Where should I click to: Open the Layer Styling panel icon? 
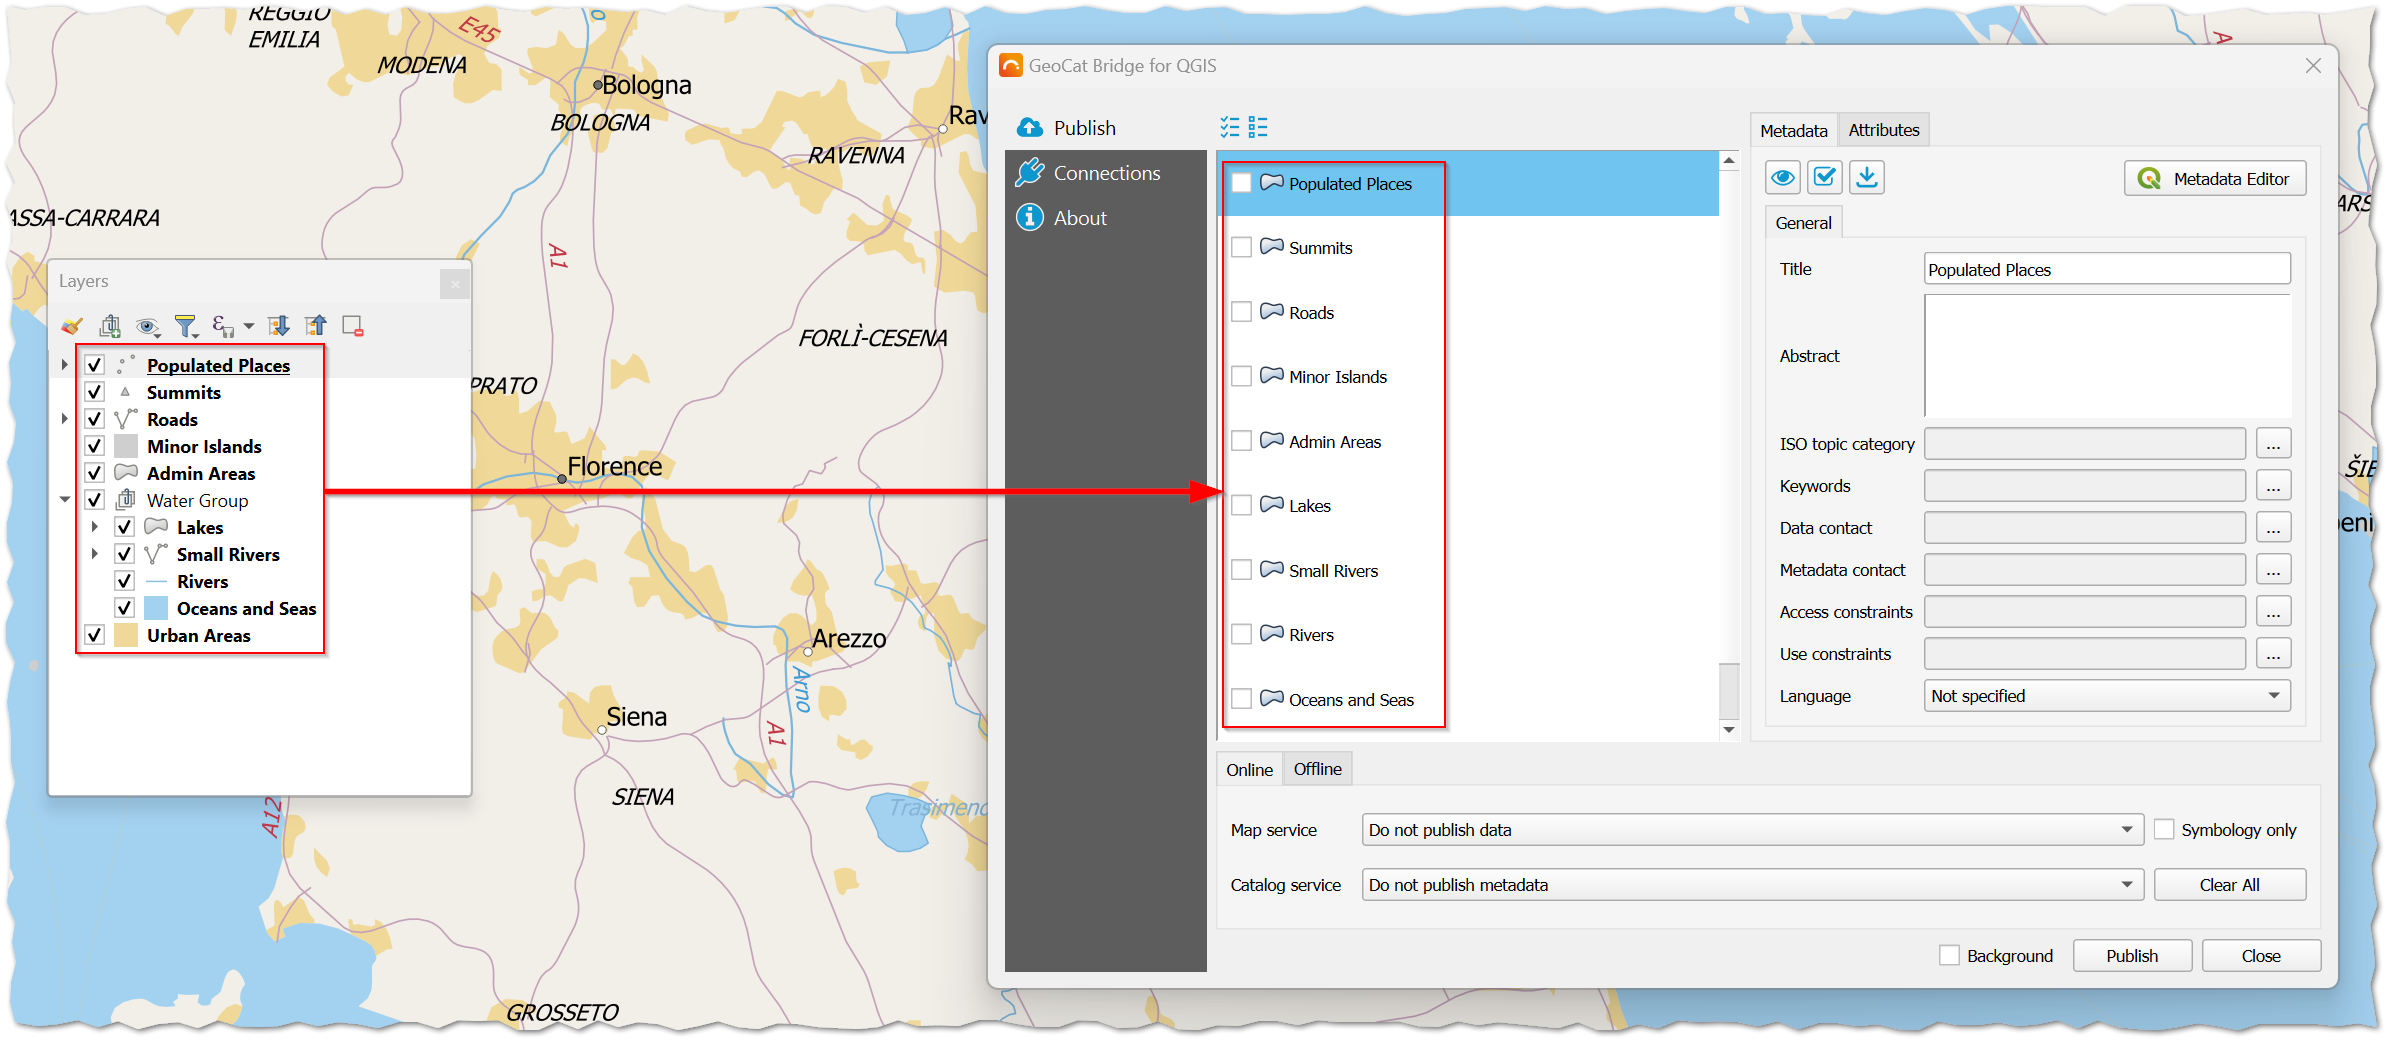pos(71,325)
